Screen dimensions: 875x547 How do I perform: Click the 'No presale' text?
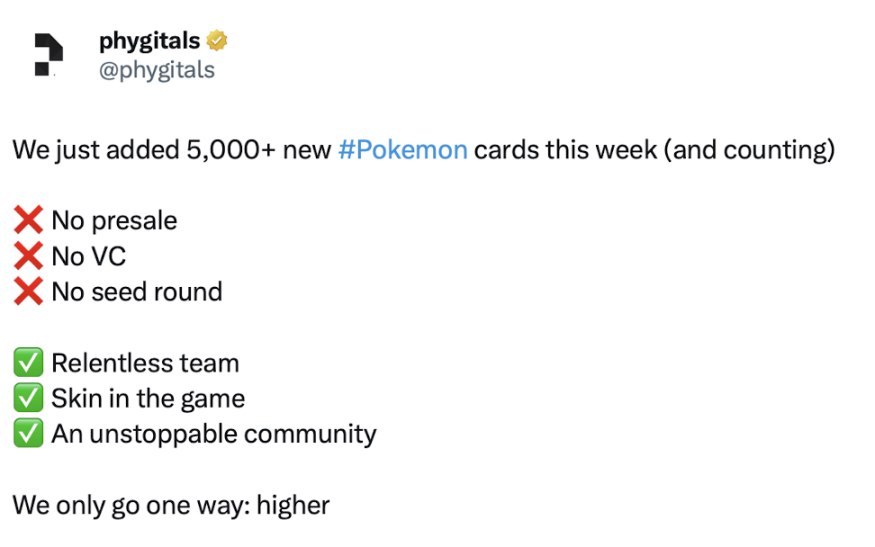pyautogui.click(x=114, y=220)
